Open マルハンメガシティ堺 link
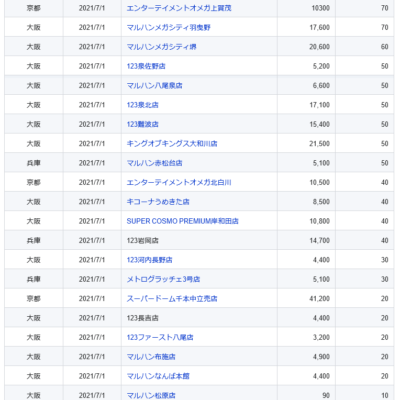Image resolution: width=400 pixels, height=400 pixels. (161, 47)
